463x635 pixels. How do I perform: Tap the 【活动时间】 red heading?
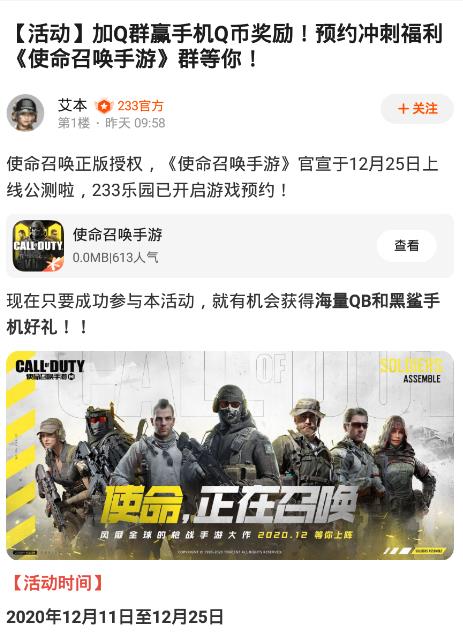(x=57, y=583)
